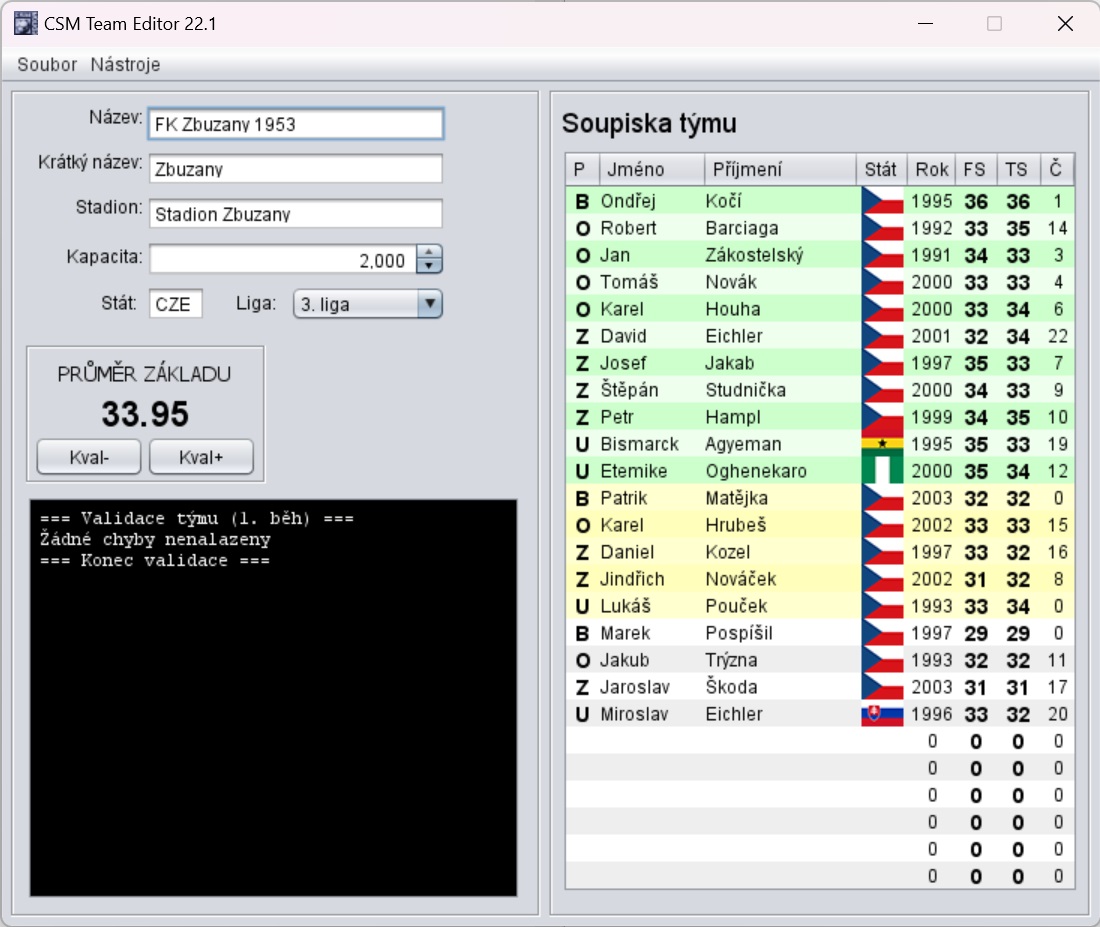Click the flag icon for Marek Pospíšil
Screen dimensions: 1100x927
click(x=882, y=633)
